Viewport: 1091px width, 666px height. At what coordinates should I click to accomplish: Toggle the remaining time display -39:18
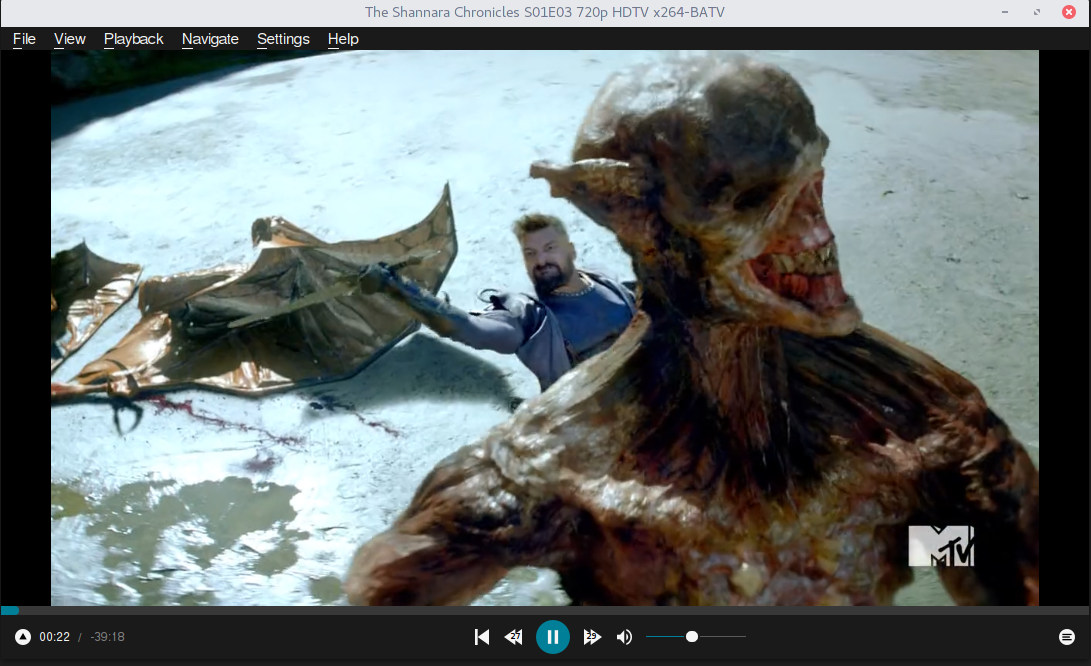[x=107, y=637]
